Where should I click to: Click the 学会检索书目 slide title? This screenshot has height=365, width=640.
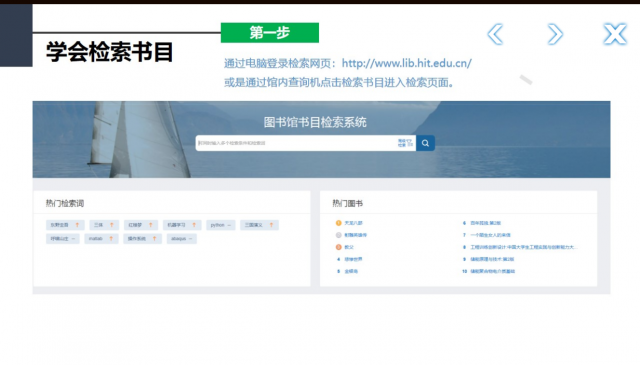[109, 52]
